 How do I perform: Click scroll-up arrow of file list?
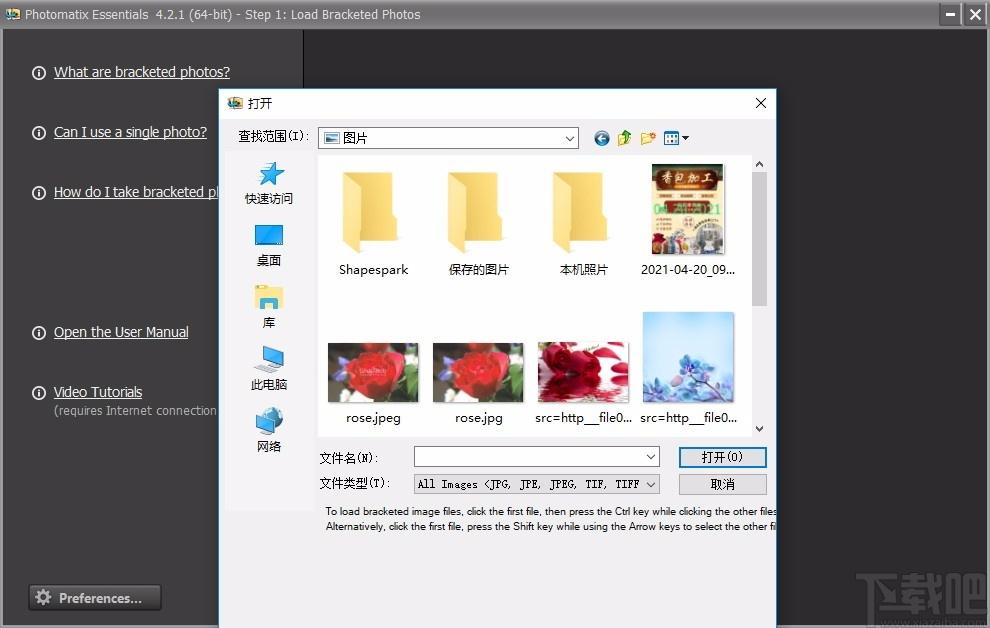click(x=760, y=165)
